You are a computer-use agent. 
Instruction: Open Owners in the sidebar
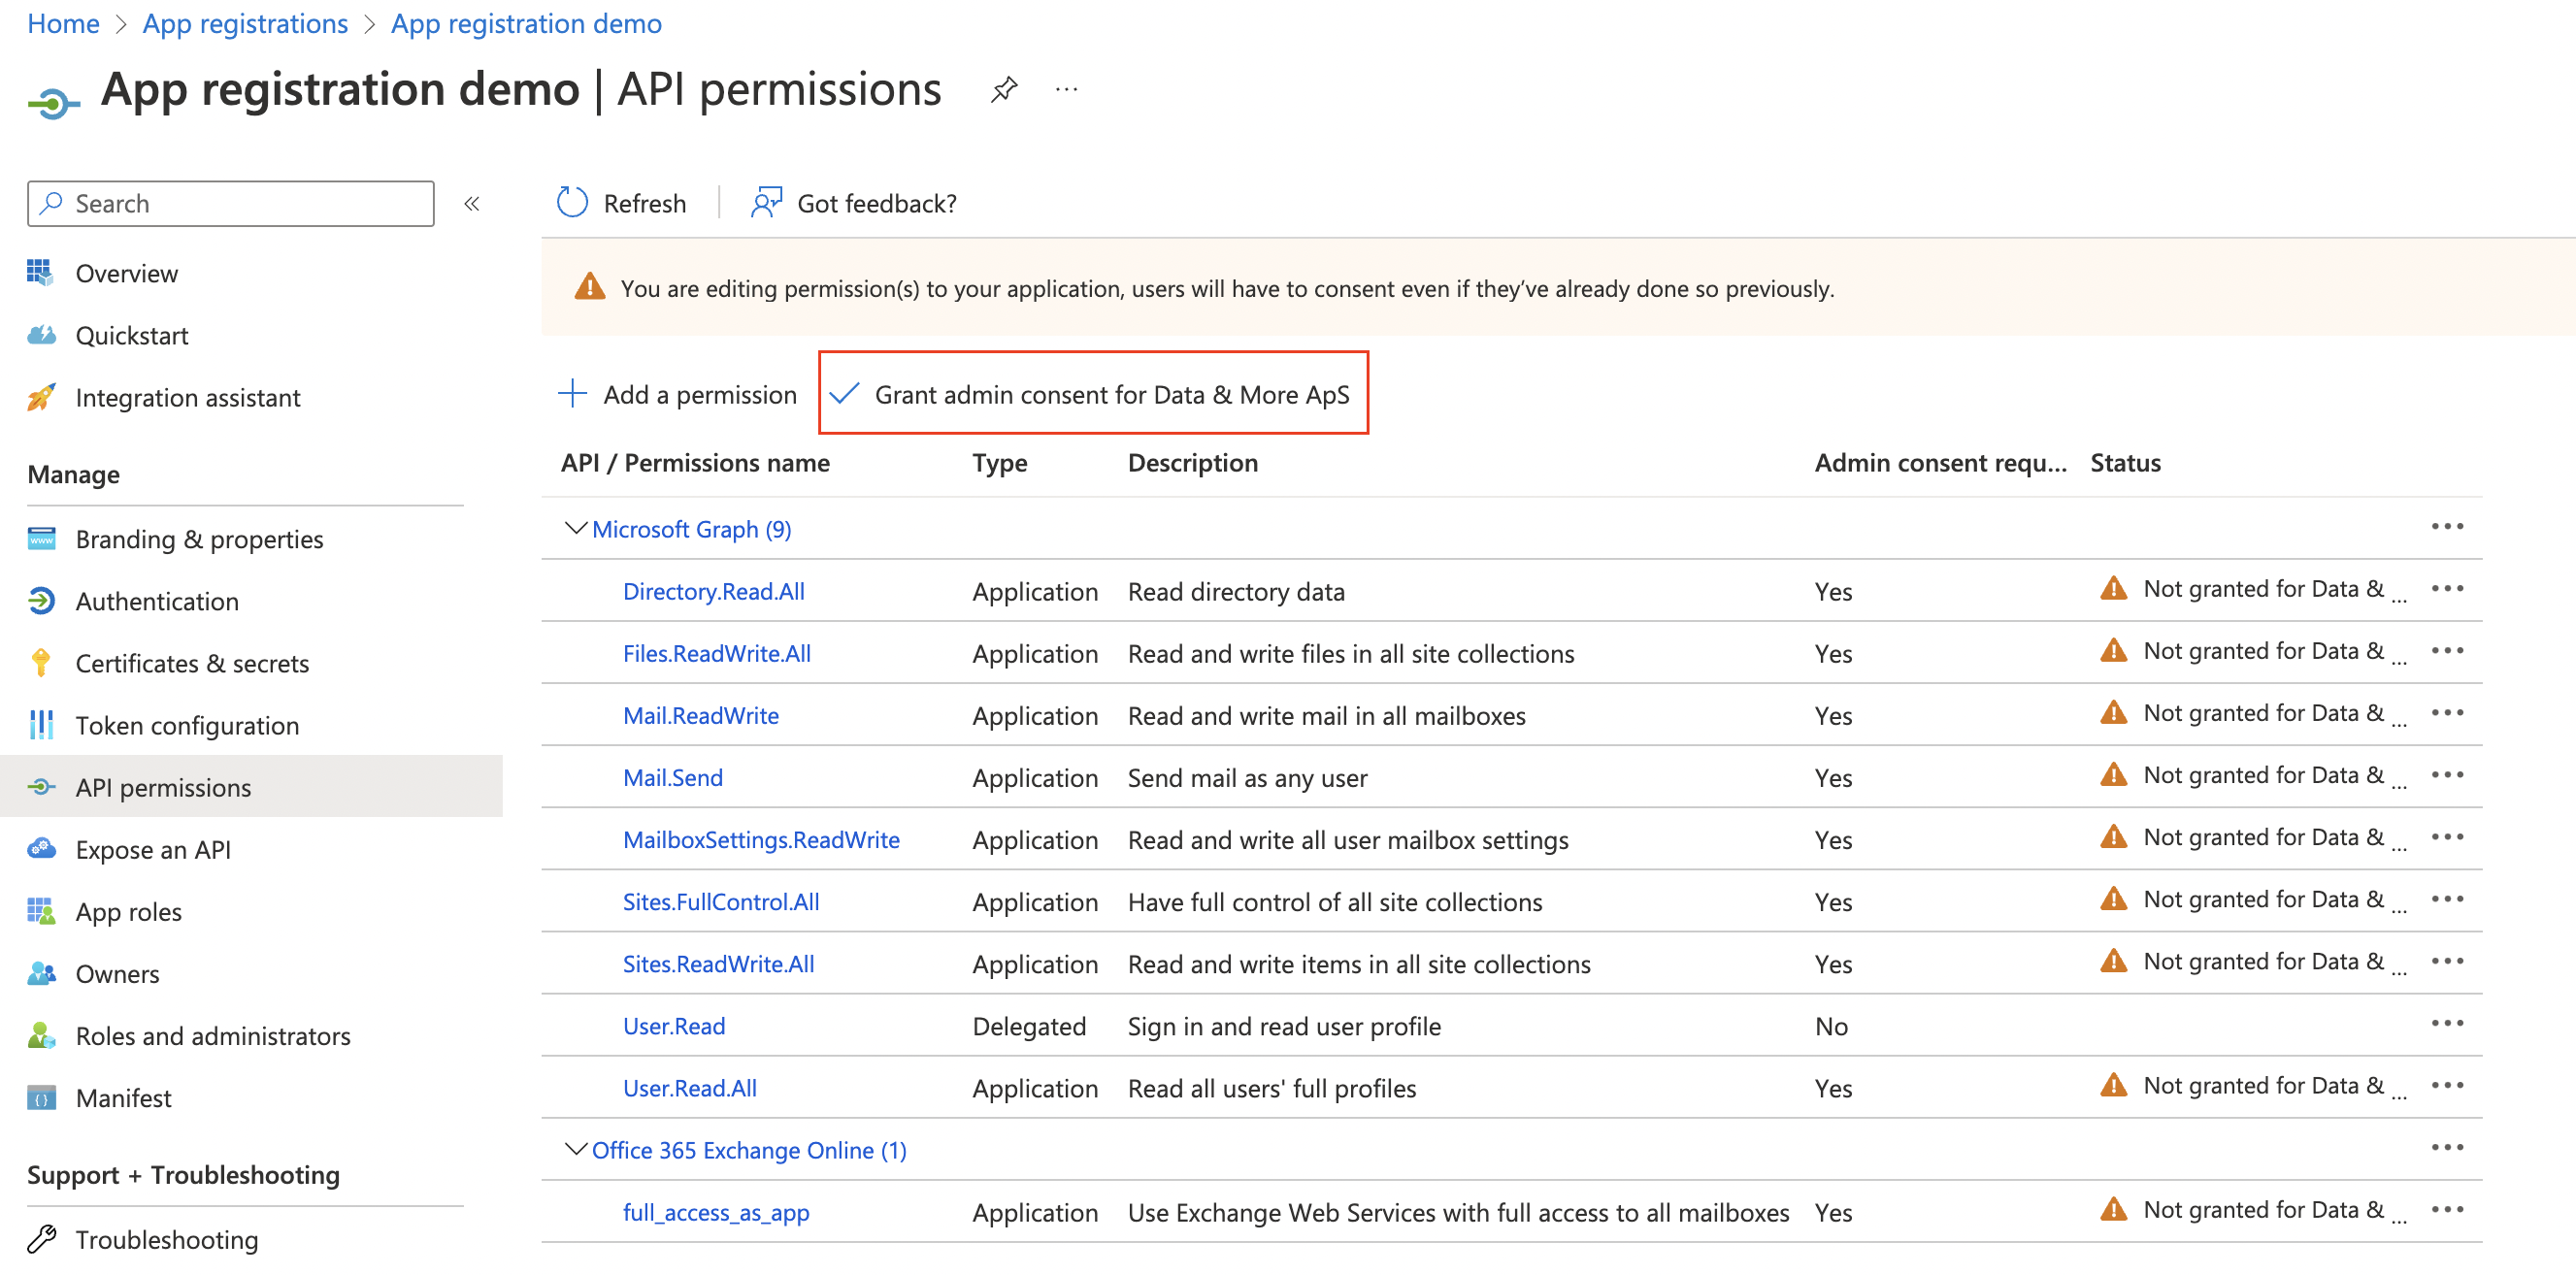[x=117, y=973]
